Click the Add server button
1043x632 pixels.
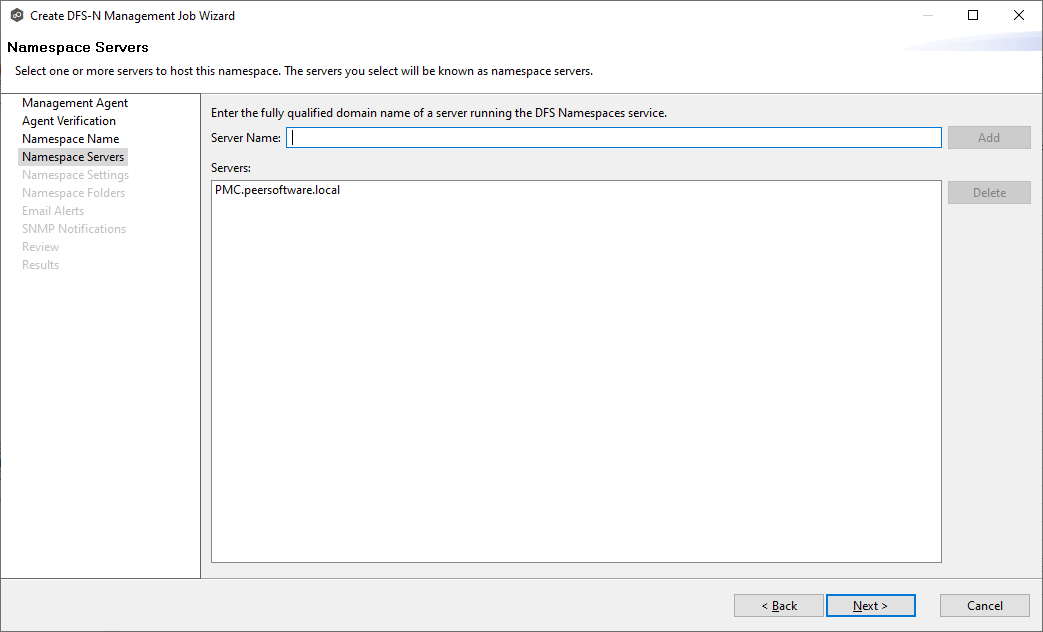click(988, 138)
